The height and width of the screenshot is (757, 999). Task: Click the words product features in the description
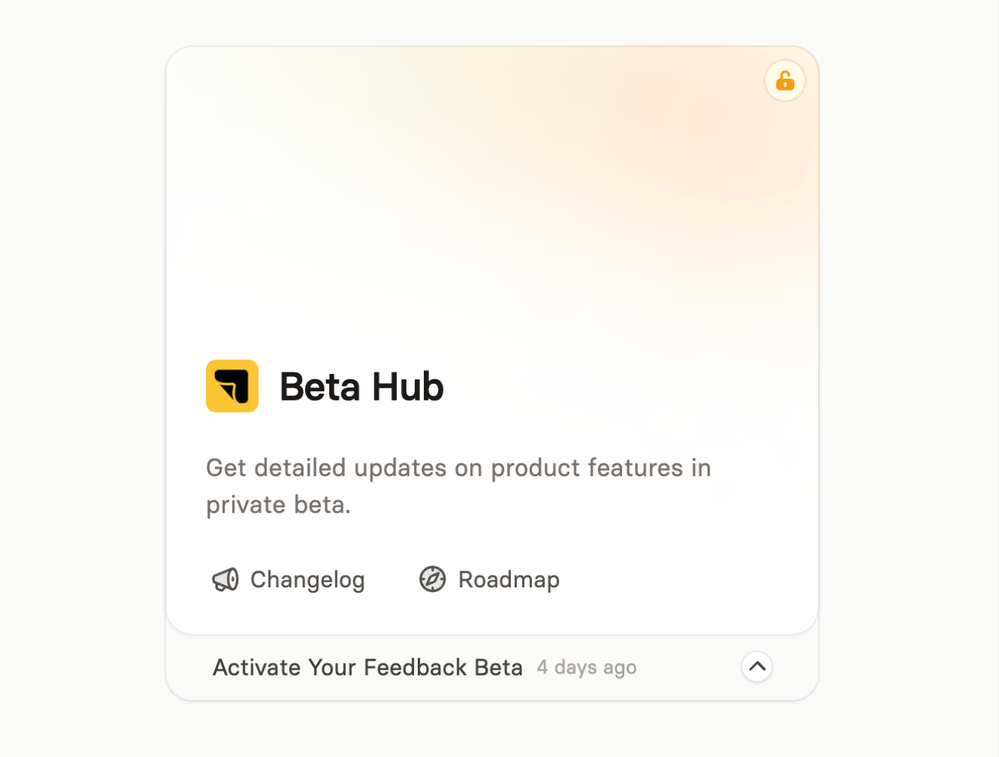587,468
